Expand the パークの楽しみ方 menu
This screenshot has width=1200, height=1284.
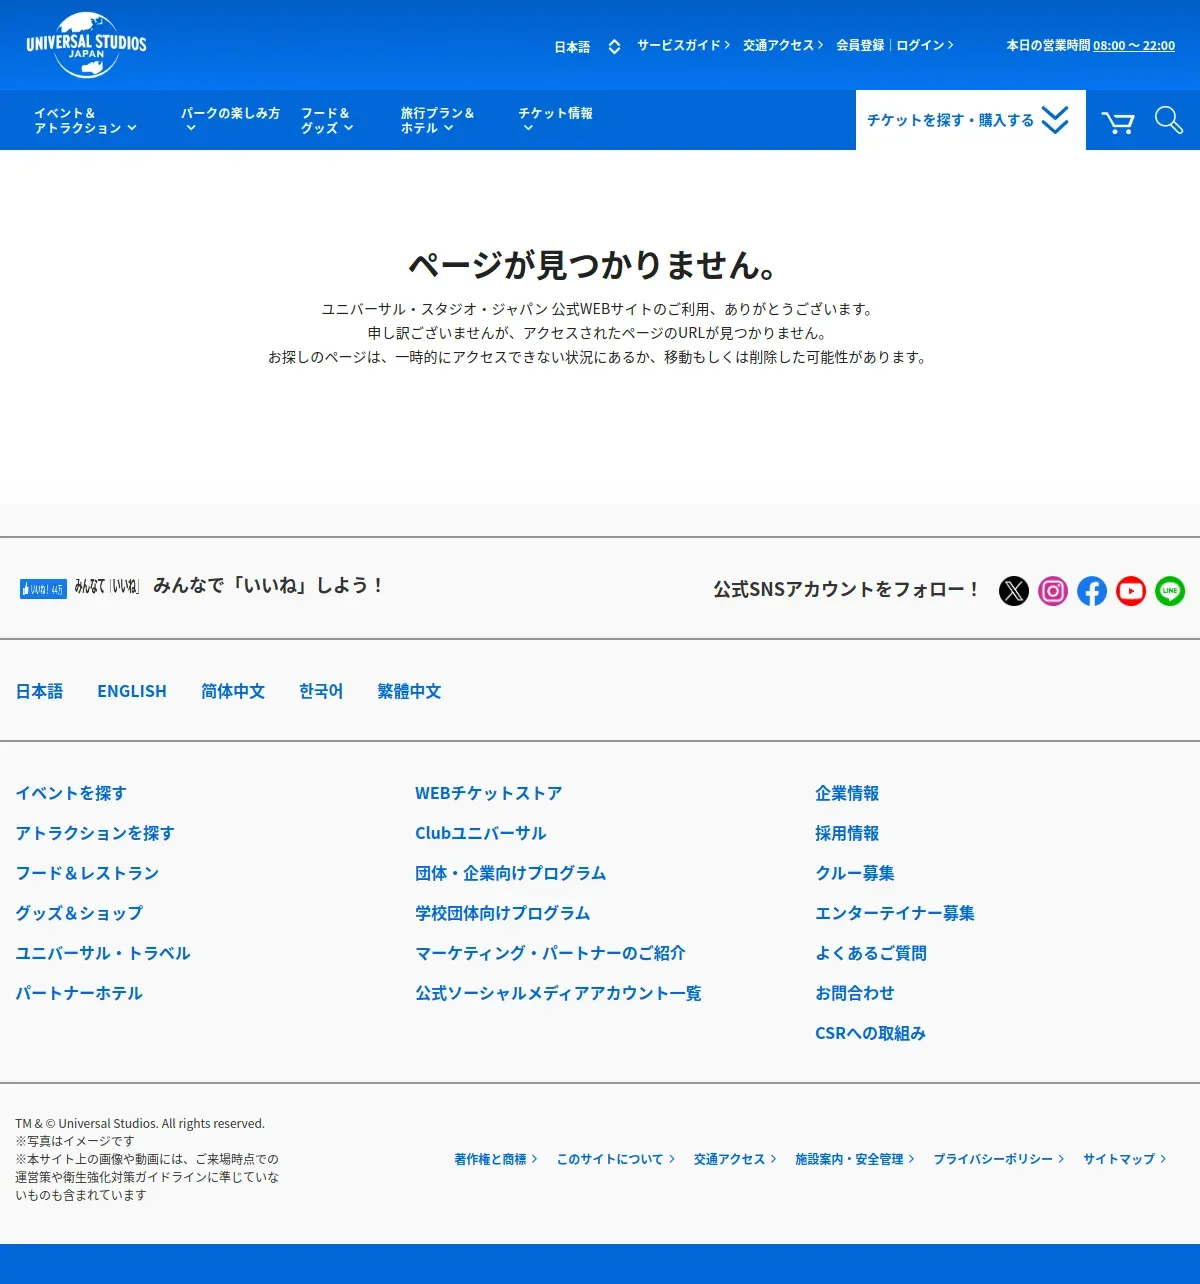(230, 120)
